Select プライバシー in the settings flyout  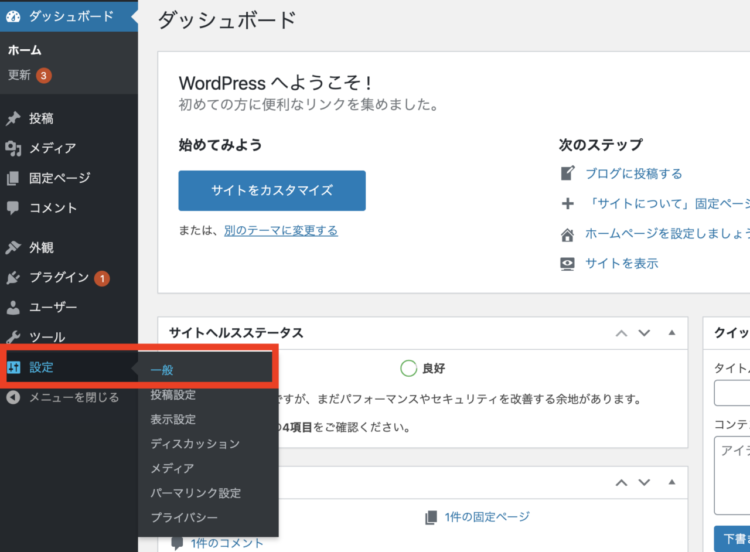[x=184, y=518]
